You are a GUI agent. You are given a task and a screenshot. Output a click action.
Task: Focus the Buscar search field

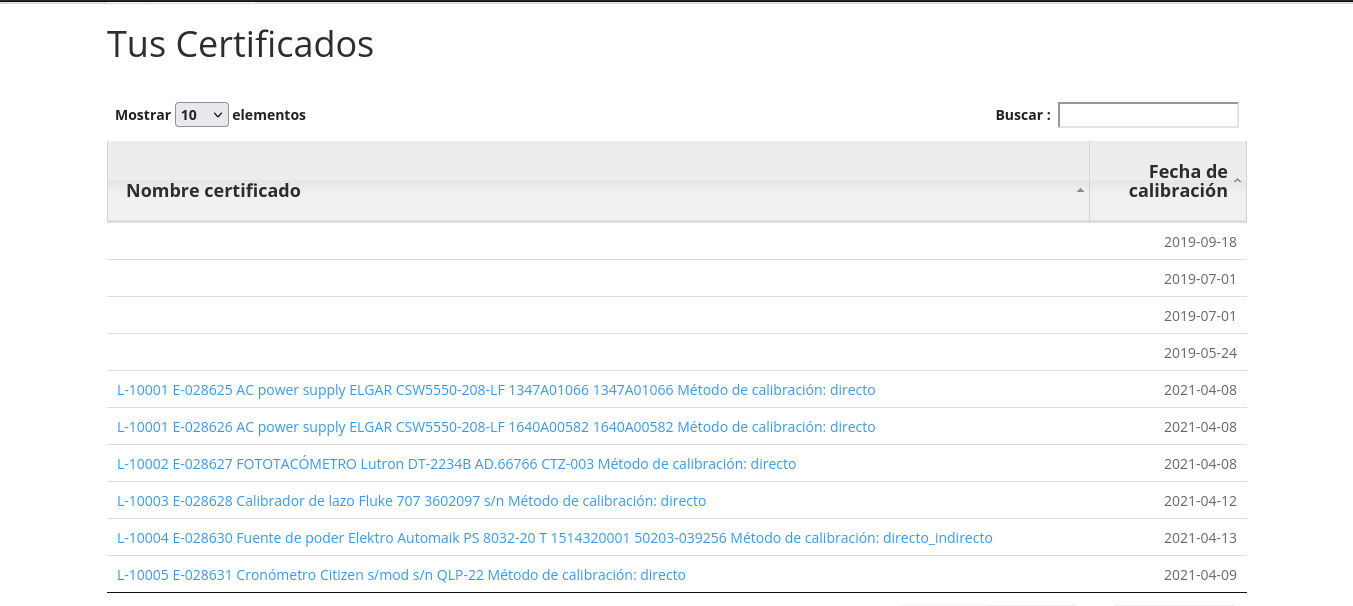coord(1148,115)
